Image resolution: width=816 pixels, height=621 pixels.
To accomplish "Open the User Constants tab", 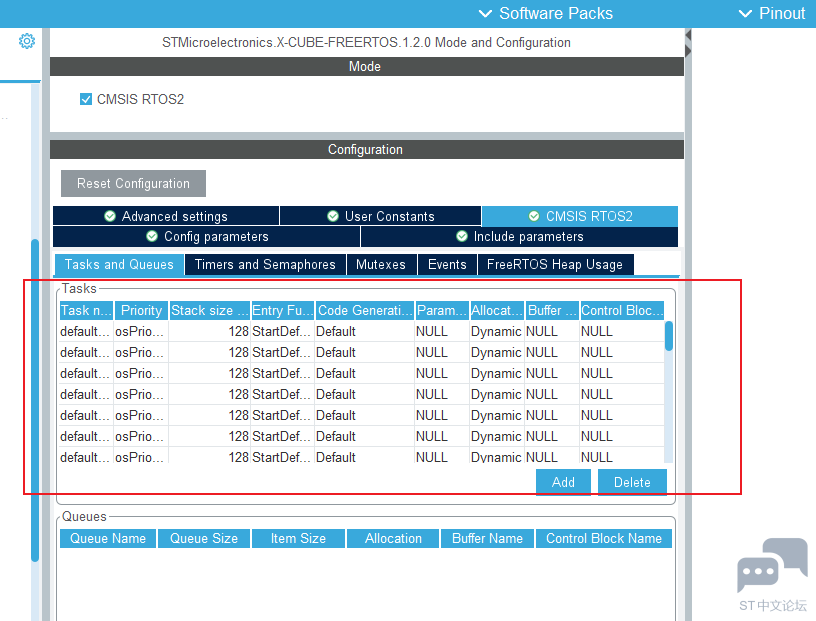I will [380, 216].
